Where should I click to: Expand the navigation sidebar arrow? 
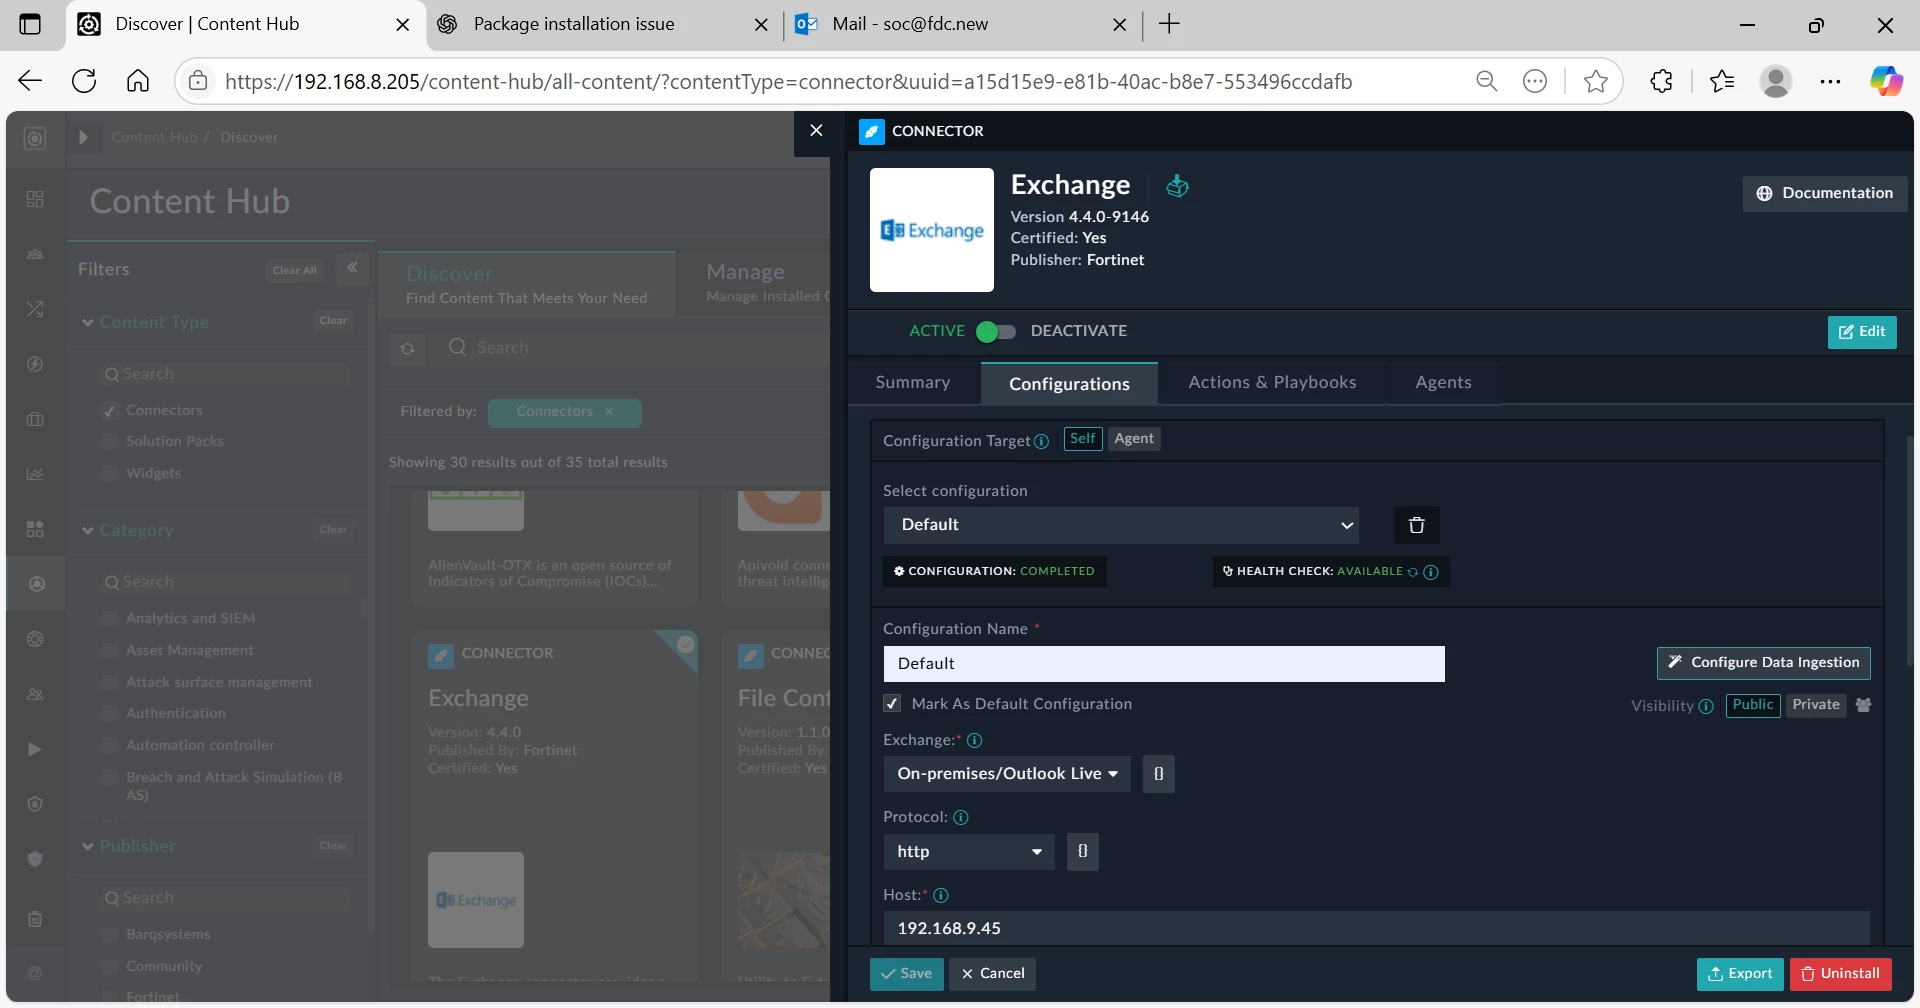84,137
